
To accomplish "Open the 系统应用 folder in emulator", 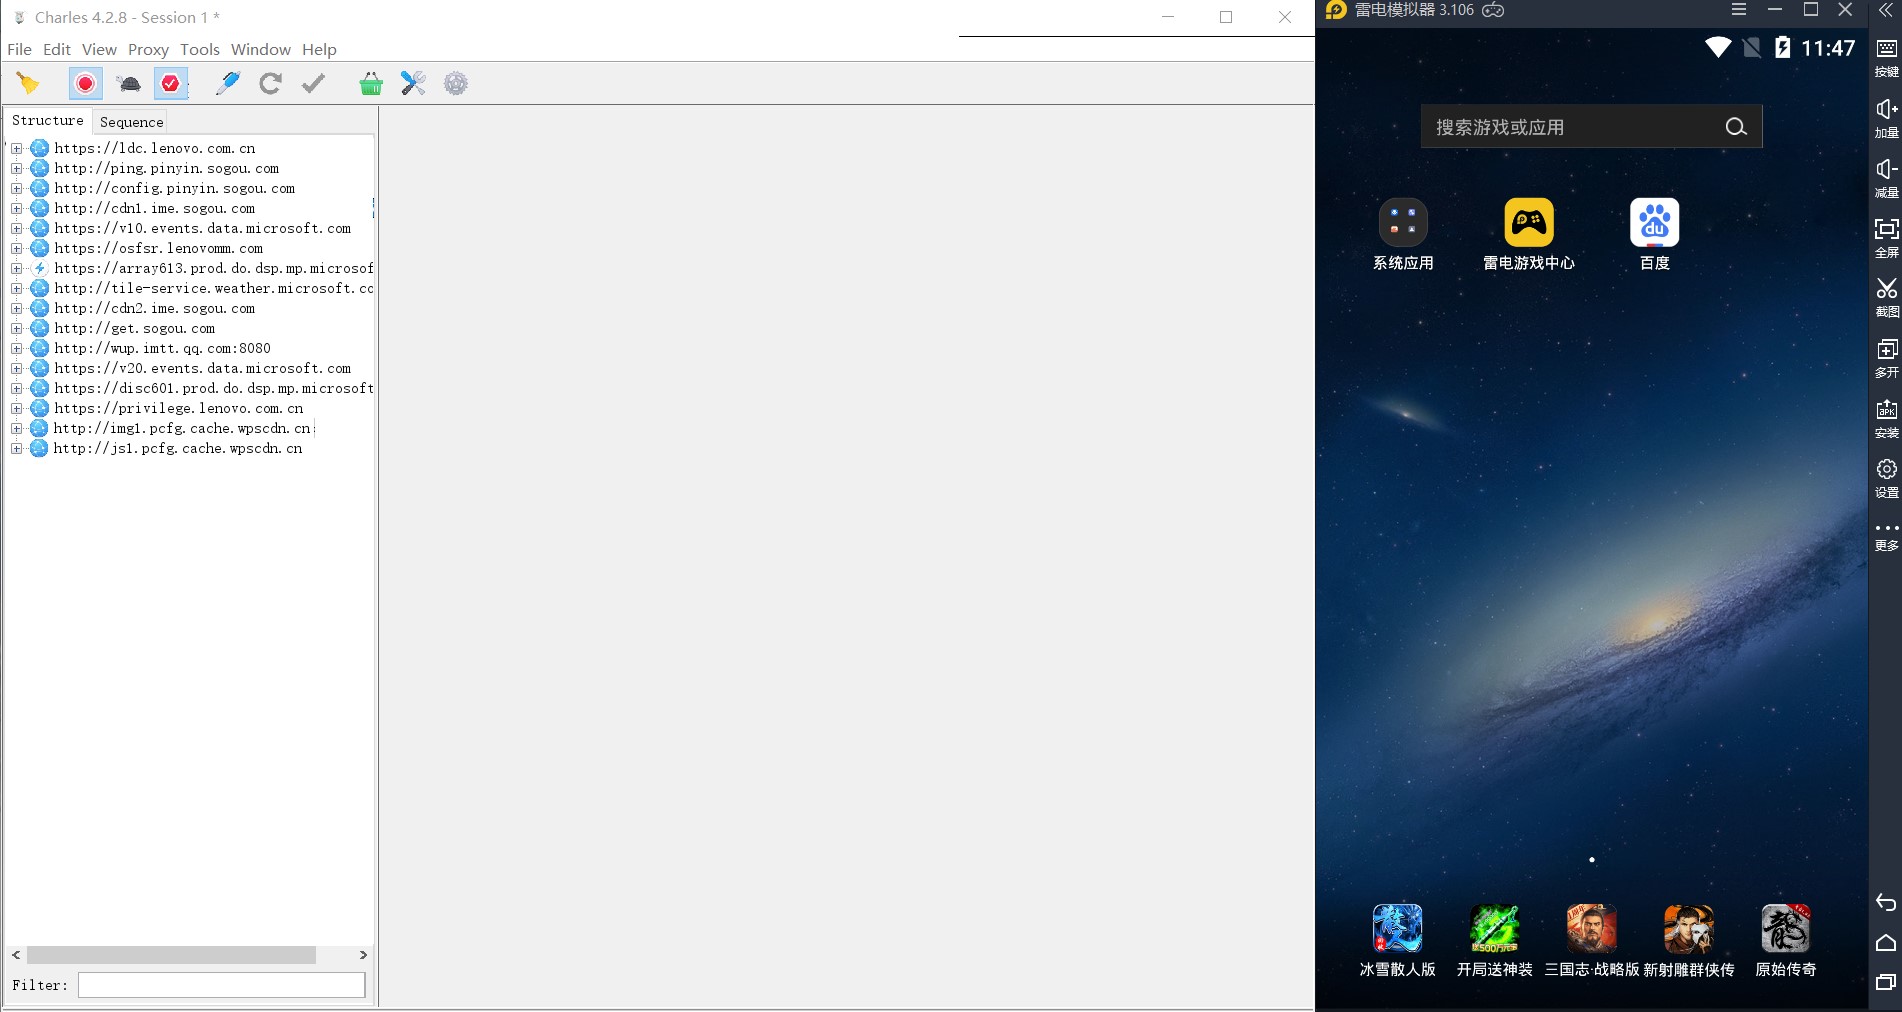I will (1403, 235).
